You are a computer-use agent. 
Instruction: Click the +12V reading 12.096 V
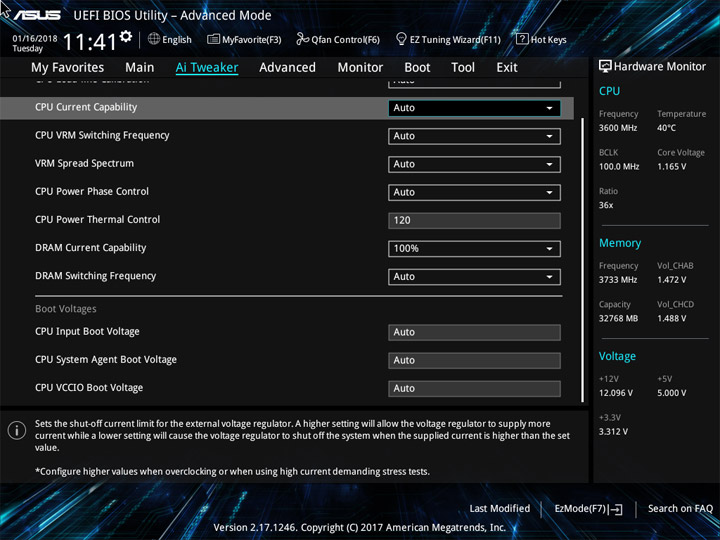616,393
